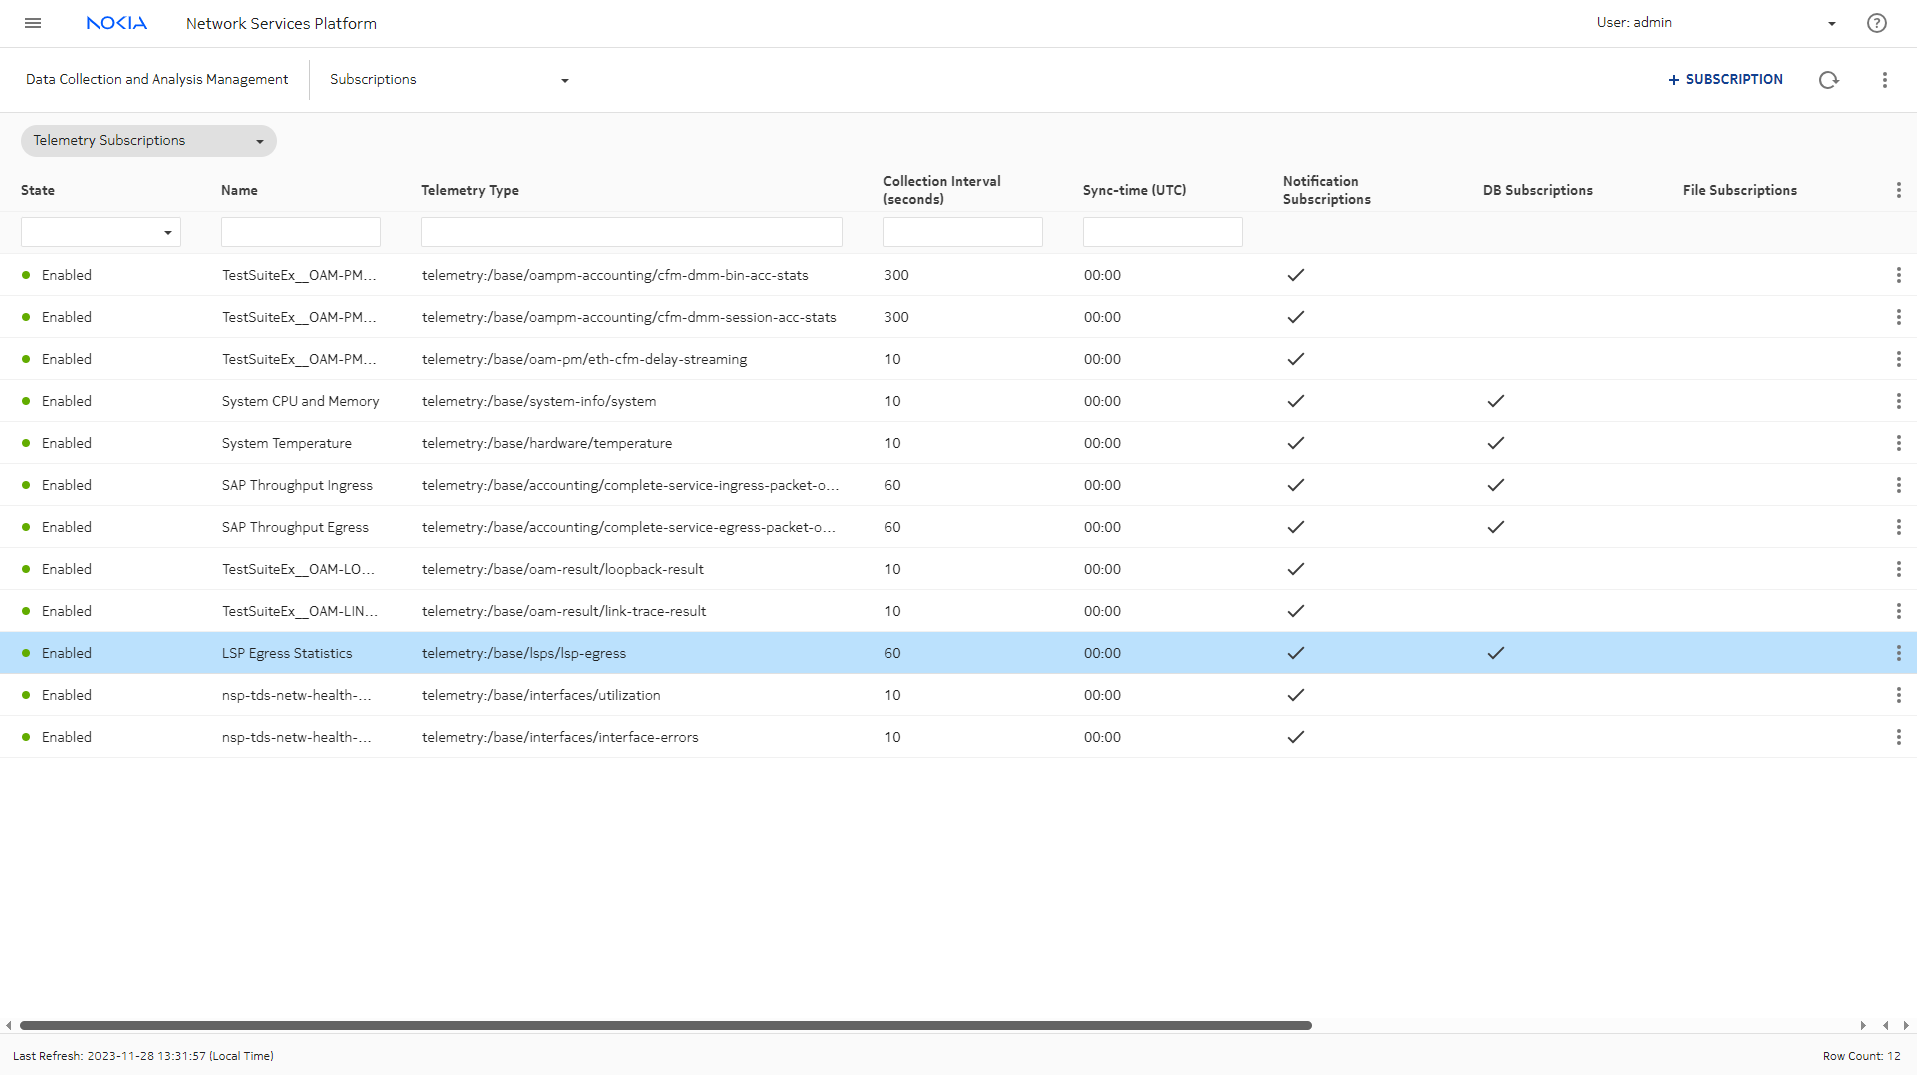Sort by Collection Interval column header
Viewport: 1917px width, 1075px height.
[x=941, y=190]
